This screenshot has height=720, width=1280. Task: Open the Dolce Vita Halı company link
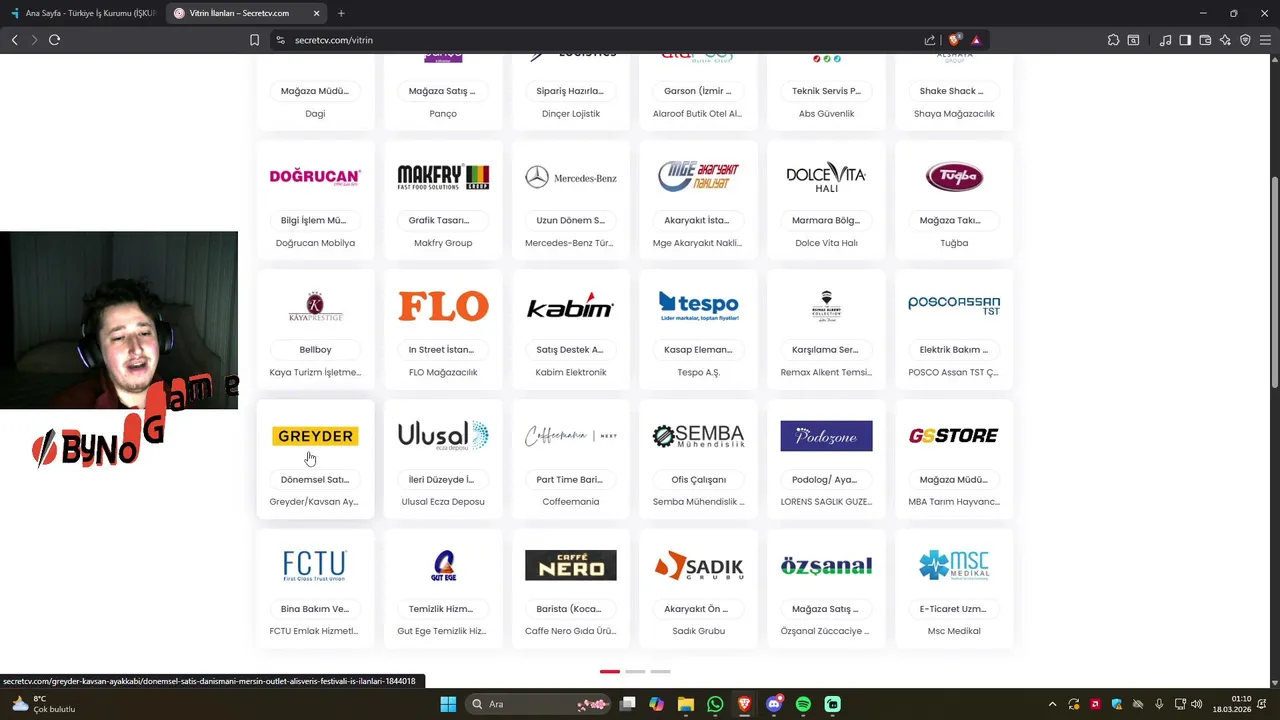coord(827,243)
